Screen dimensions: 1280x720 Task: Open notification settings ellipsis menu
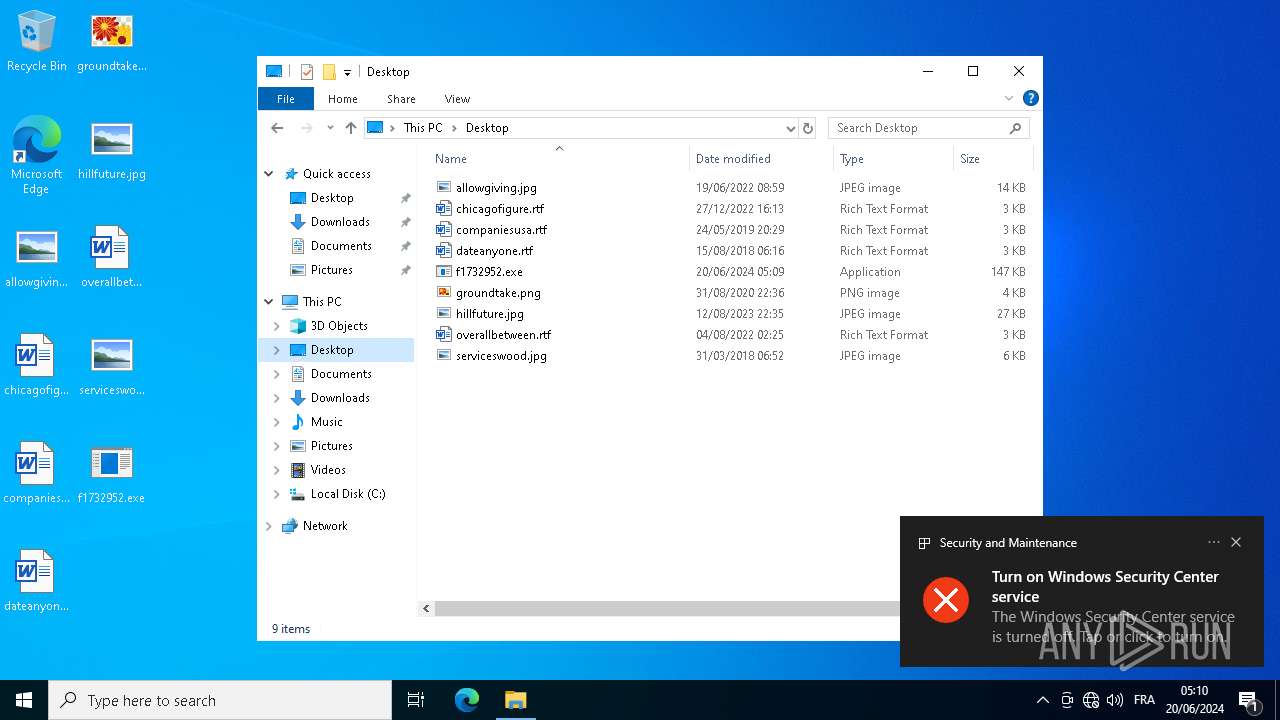coord(1214,542)
